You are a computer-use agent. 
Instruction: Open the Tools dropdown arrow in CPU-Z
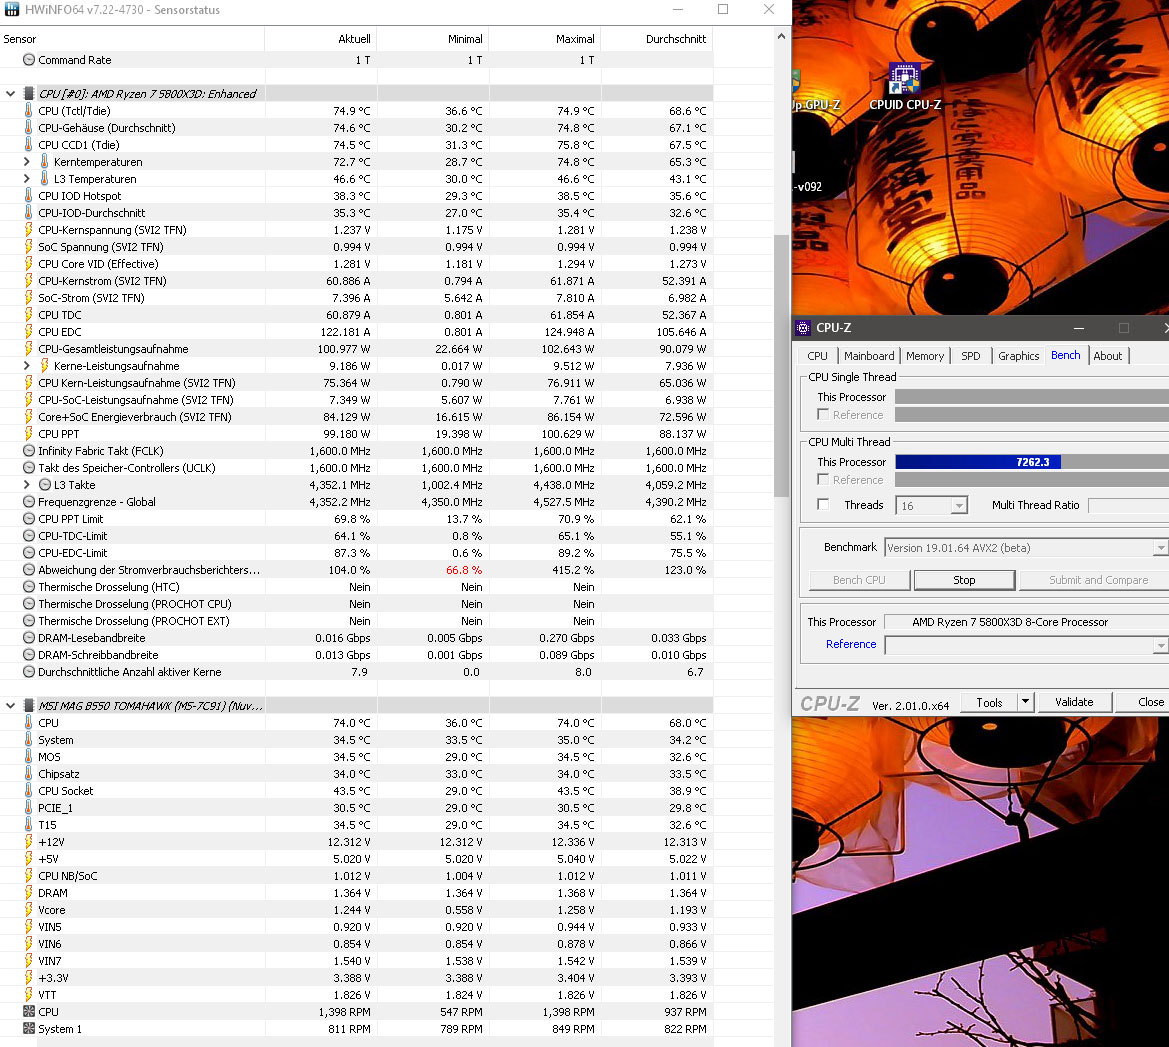[1026, 702]
